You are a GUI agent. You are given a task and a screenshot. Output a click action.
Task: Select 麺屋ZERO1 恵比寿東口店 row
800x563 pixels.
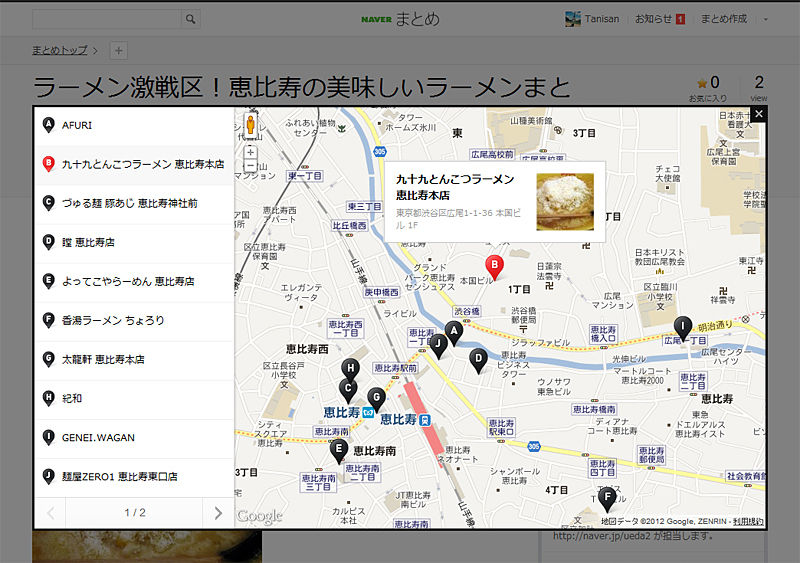click(x=135, y=477)
